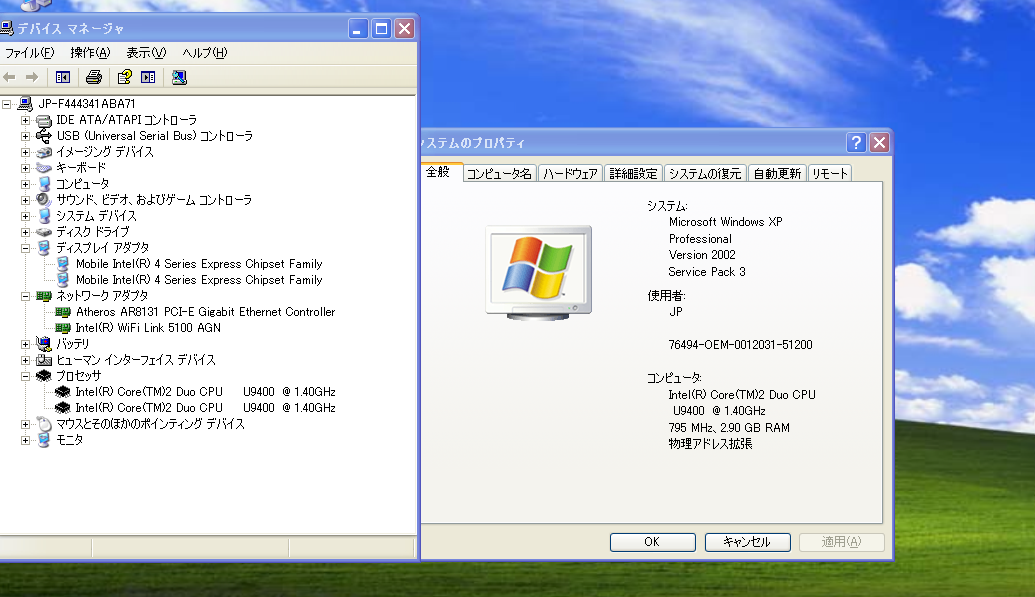Toggle the console tree view toolbar icon
The height and width of the screenshot is (597, 1035).
tap(63, 77)
